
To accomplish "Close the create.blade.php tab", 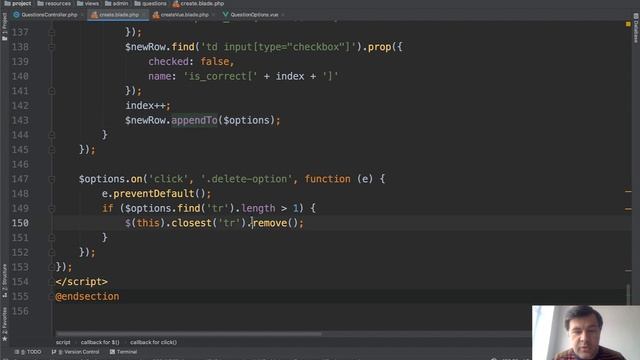I will (x=144, y=15).
